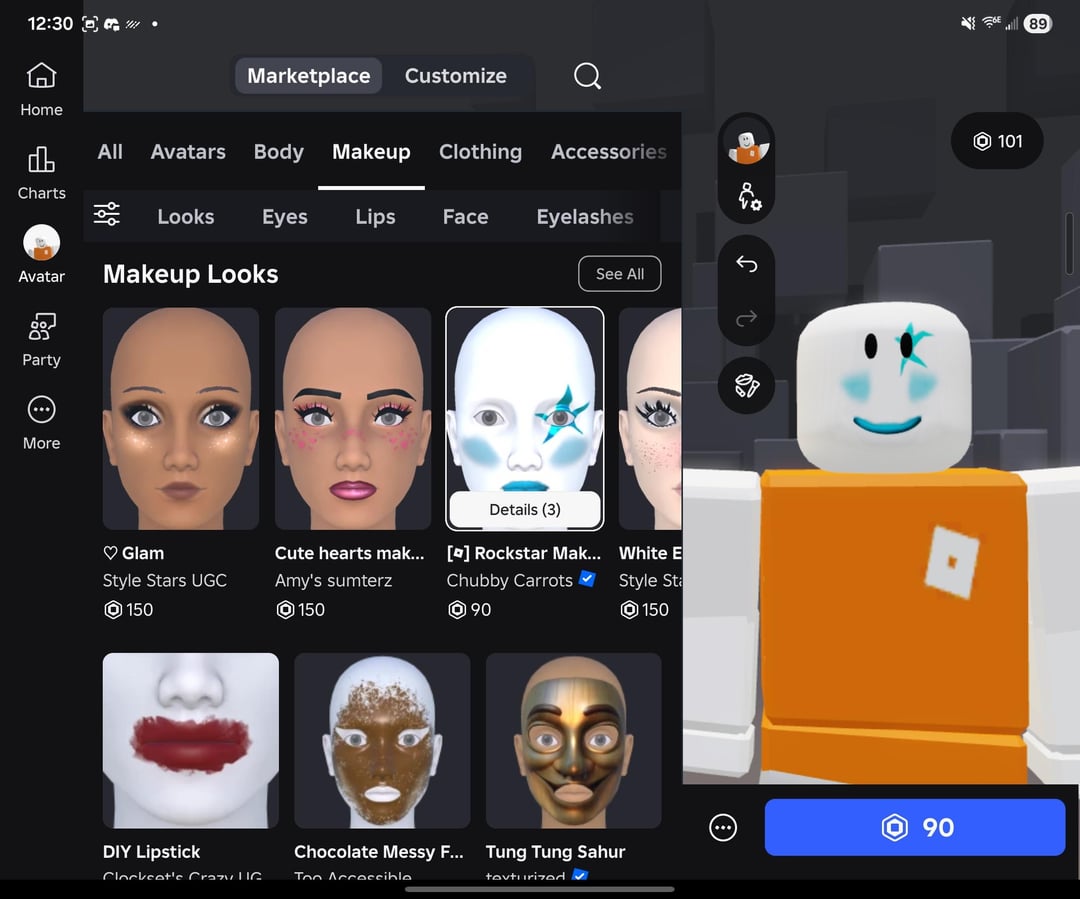
Task: Tap the avatar thumbnail view icon
Action: [x=746, y=144]
